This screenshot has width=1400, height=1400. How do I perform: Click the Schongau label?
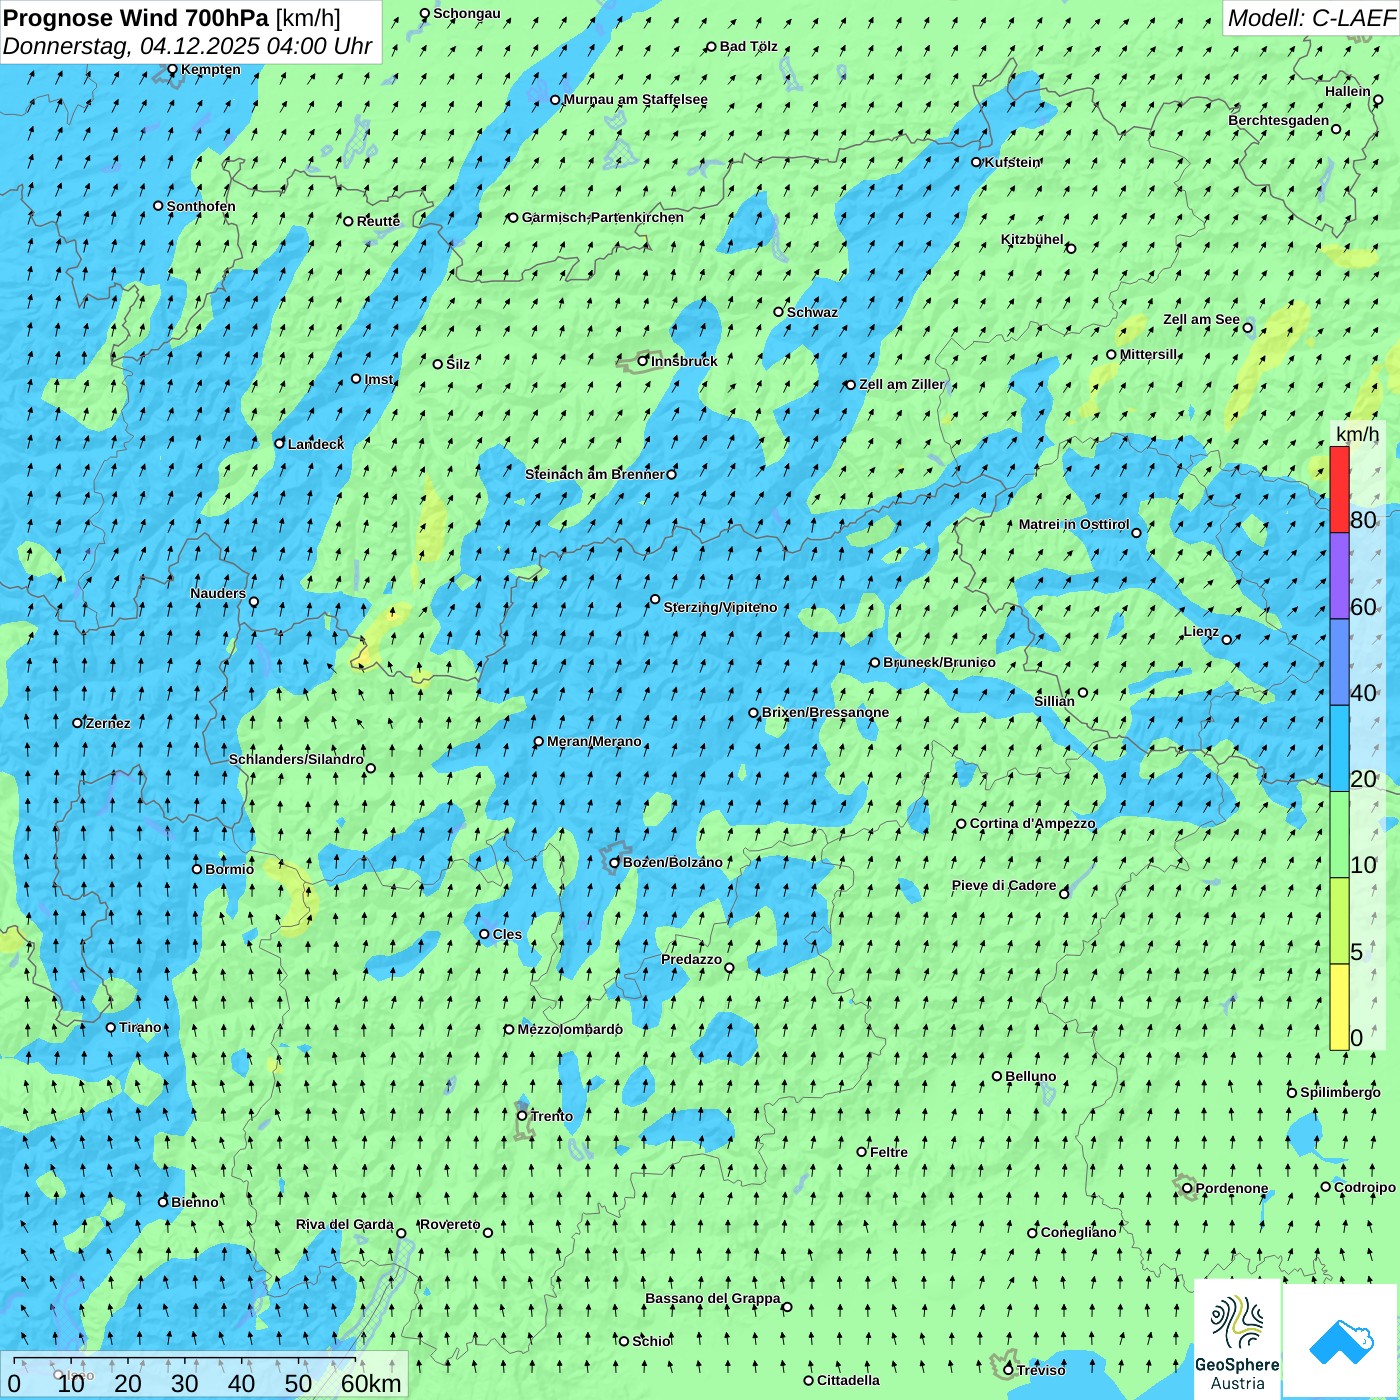[466, 13]
